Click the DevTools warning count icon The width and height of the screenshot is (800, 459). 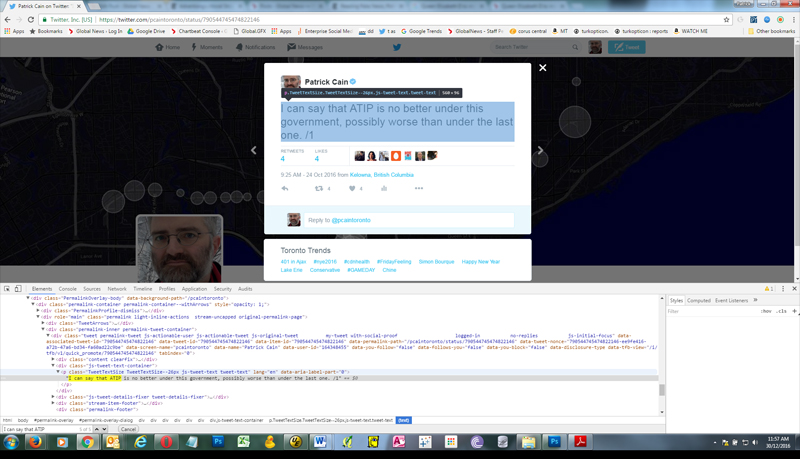coord(769,289)
